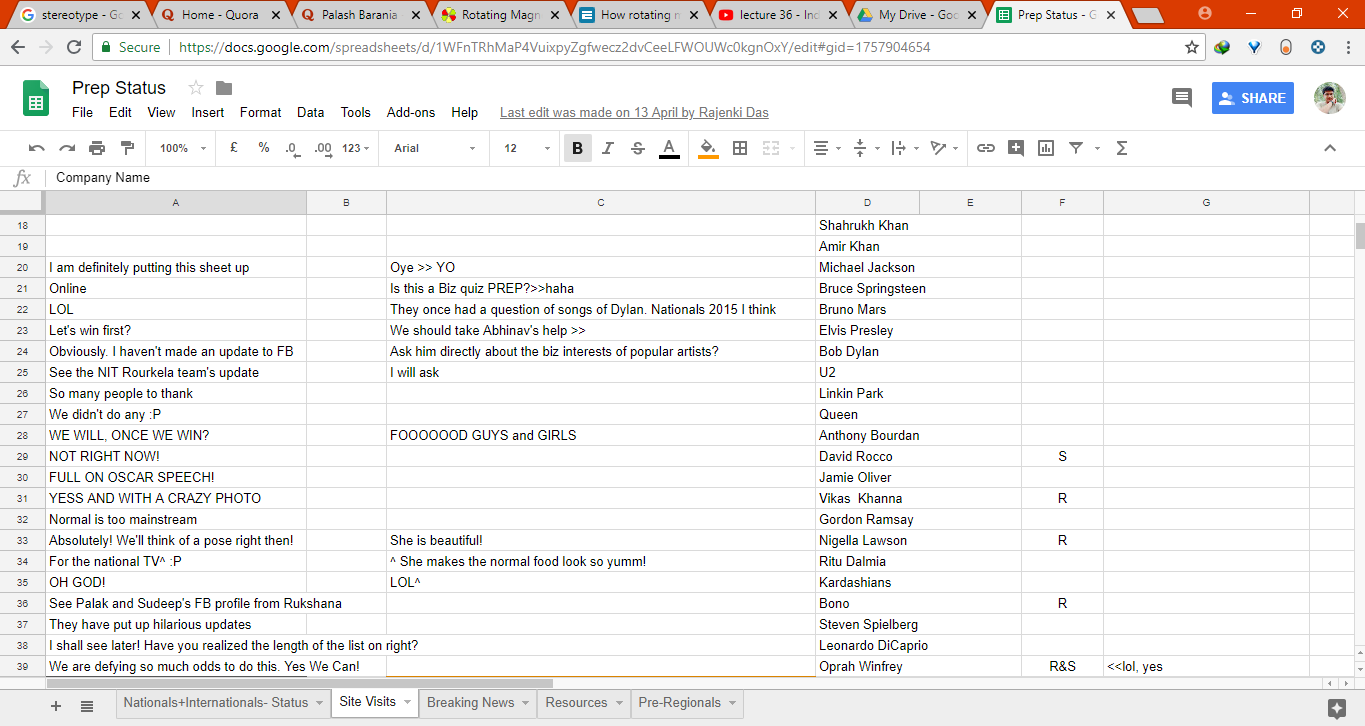Open horizontal align dropdown
Image resolution: width=1365 pixels, height=726 pixels.
[x=827, y=148]
